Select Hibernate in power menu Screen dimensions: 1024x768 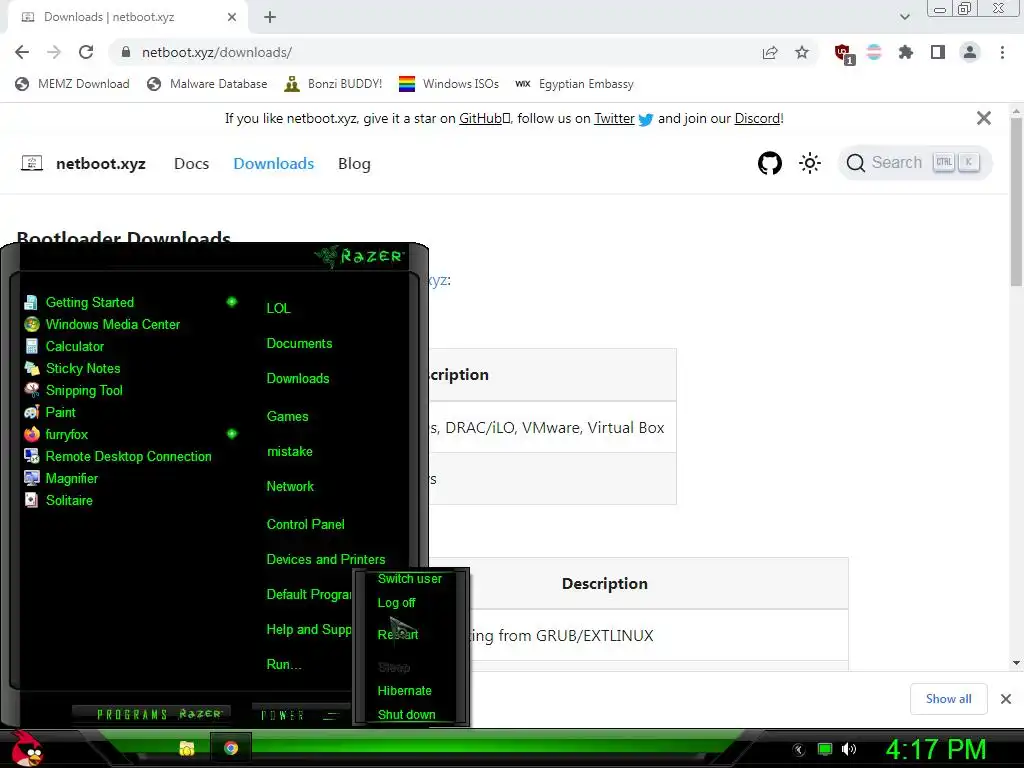click(404, 691)
